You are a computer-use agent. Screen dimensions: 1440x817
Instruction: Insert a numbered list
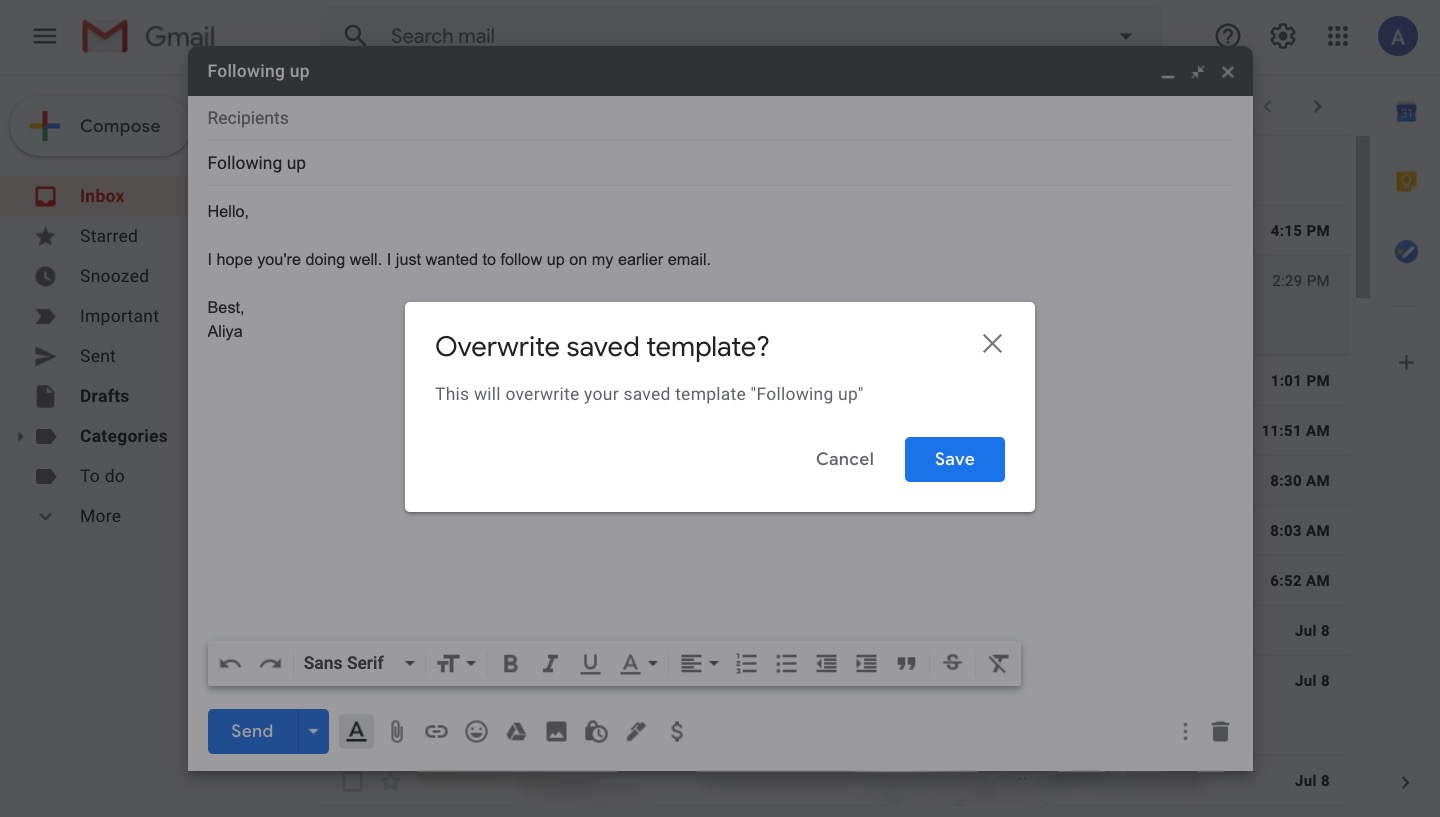point(746,664)
